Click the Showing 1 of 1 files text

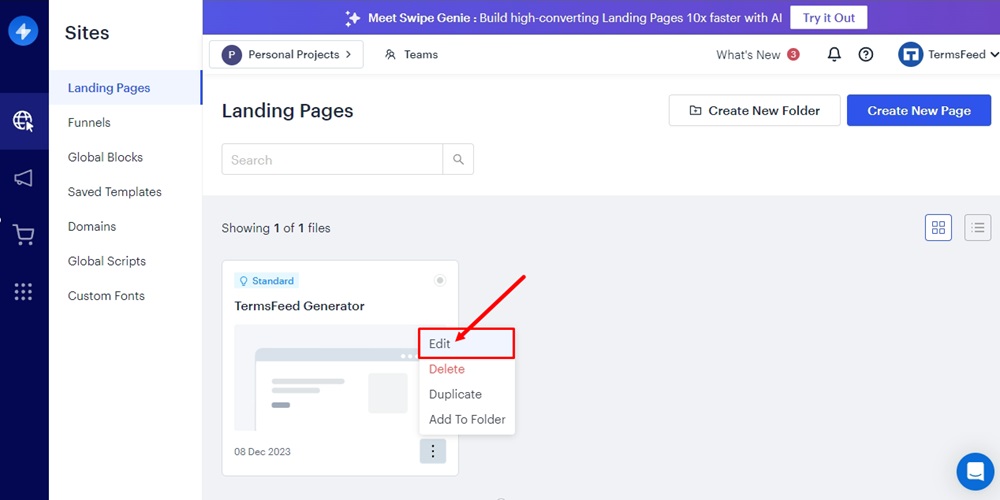click(276, 228)
